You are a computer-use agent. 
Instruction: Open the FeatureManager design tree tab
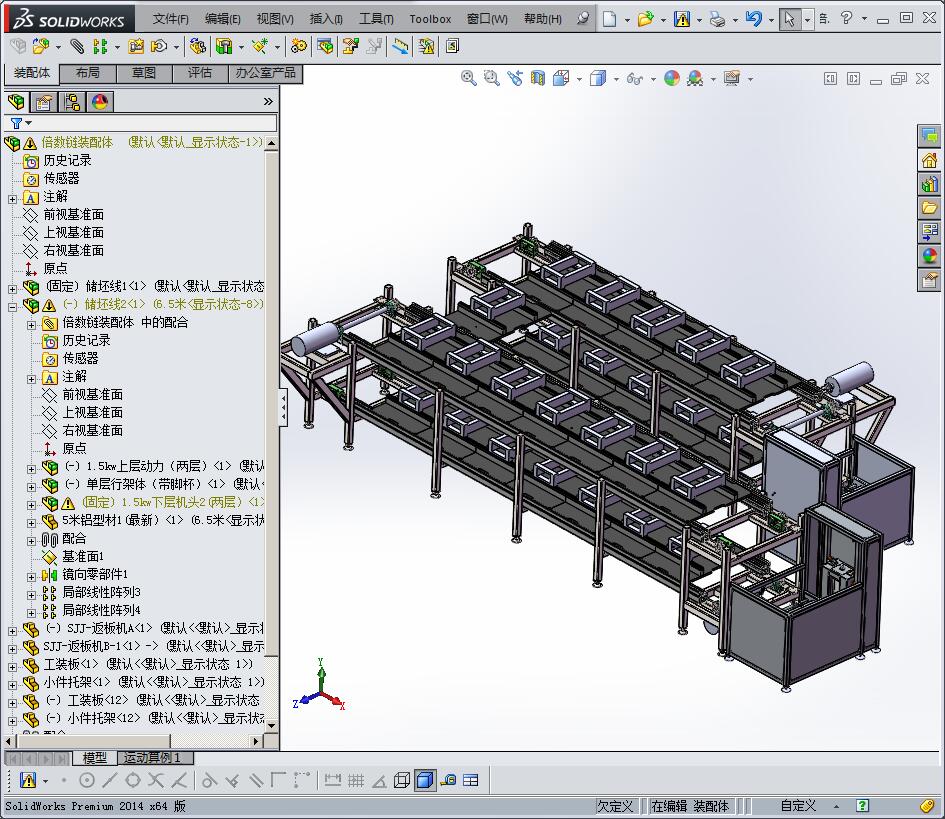pyautogui.click(x=17, y=102)
